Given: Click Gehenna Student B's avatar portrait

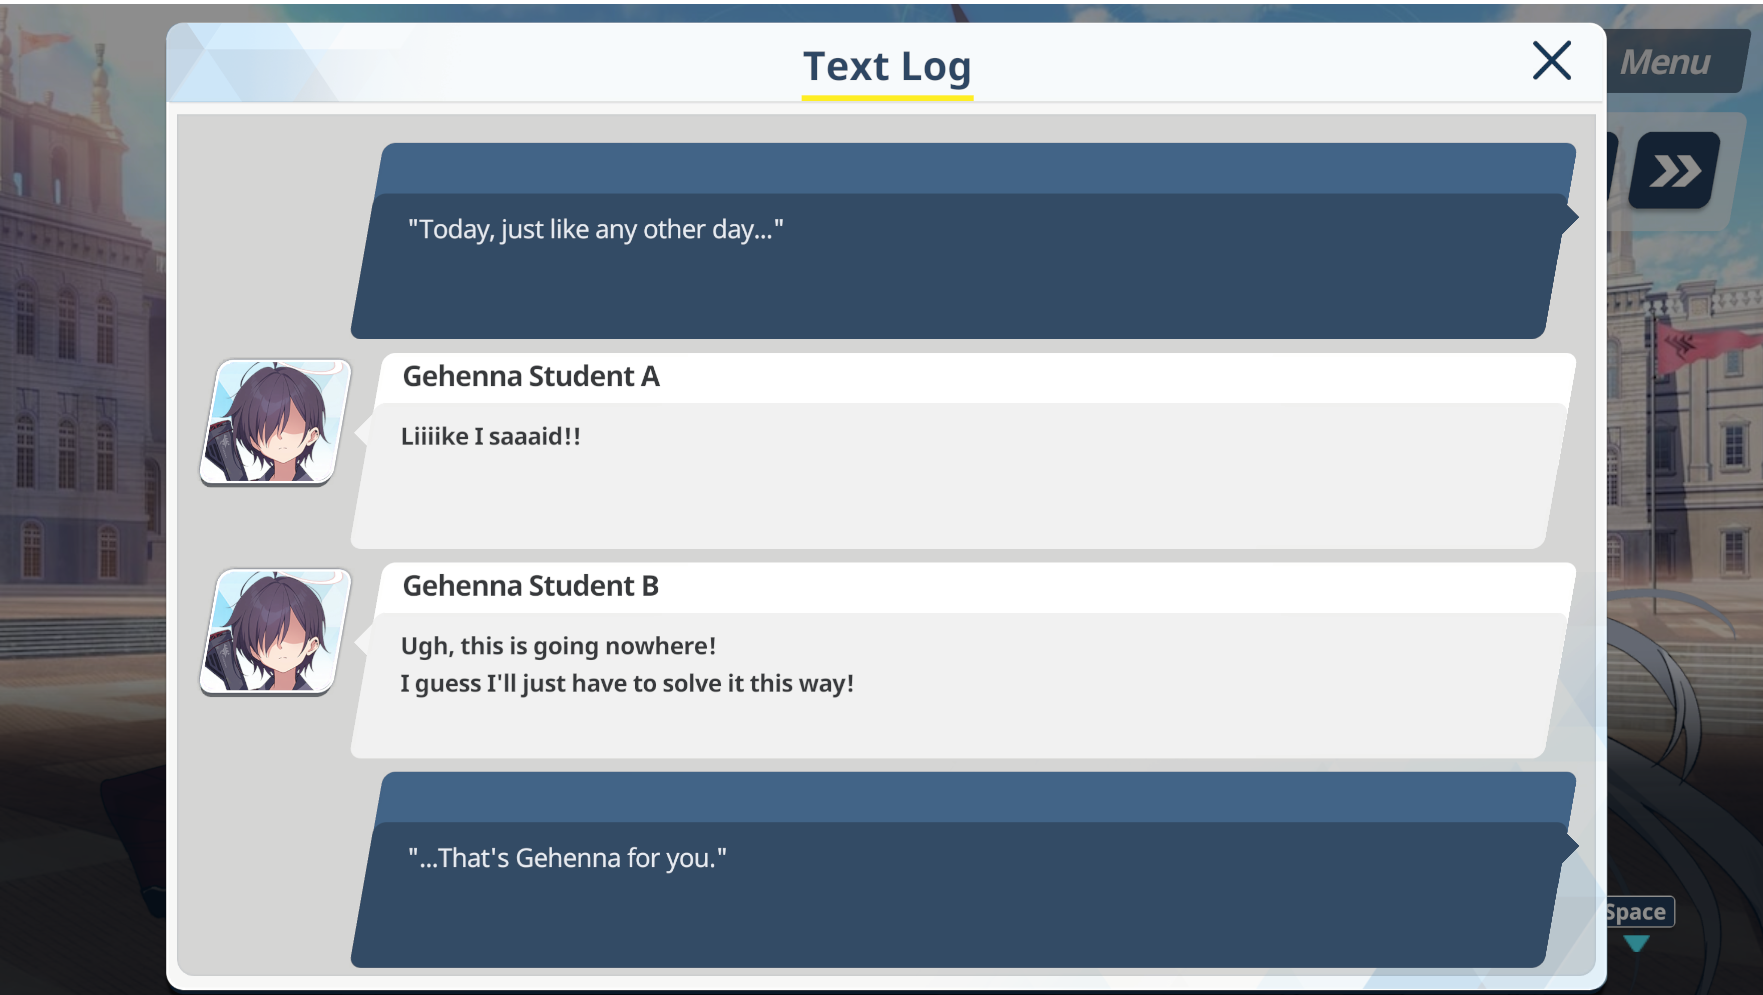Looking at the screenshot, I should click(276, 632).
